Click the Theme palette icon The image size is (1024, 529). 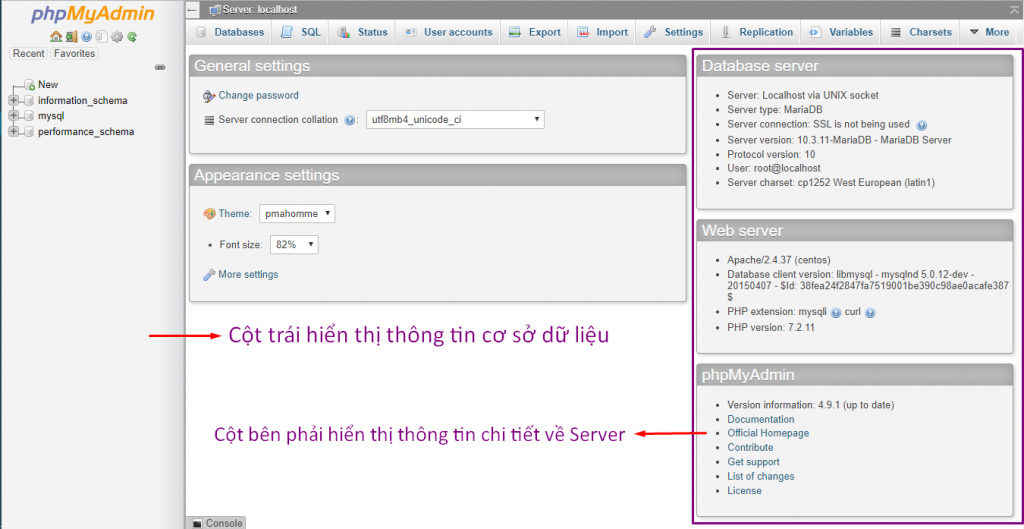(209, 214)
